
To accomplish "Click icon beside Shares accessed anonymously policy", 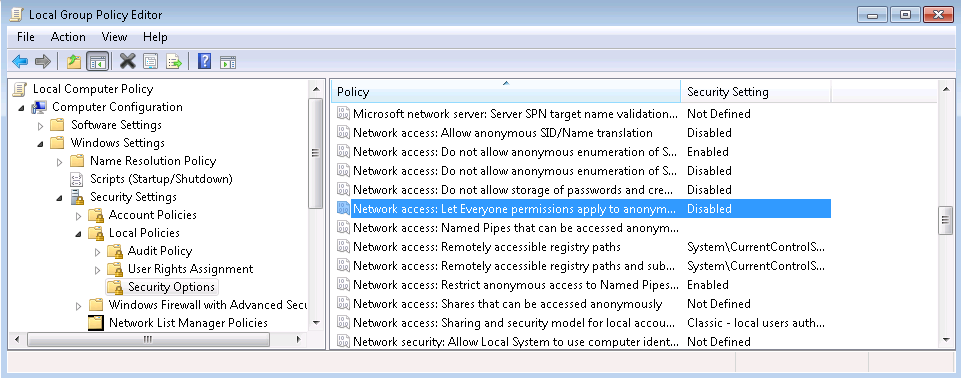I will coord(343,304).
